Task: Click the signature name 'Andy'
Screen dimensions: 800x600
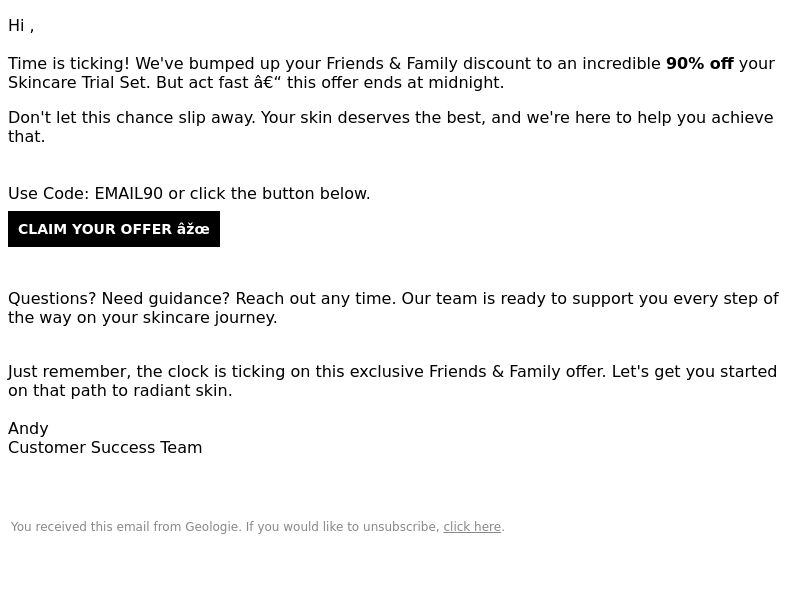Action: pos(28,429)
